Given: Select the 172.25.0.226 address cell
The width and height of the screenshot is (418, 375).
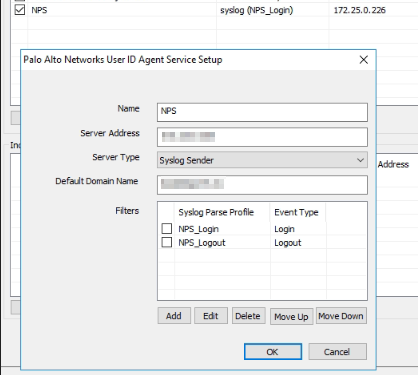Looking at the screenshot, I should (360, 10).
